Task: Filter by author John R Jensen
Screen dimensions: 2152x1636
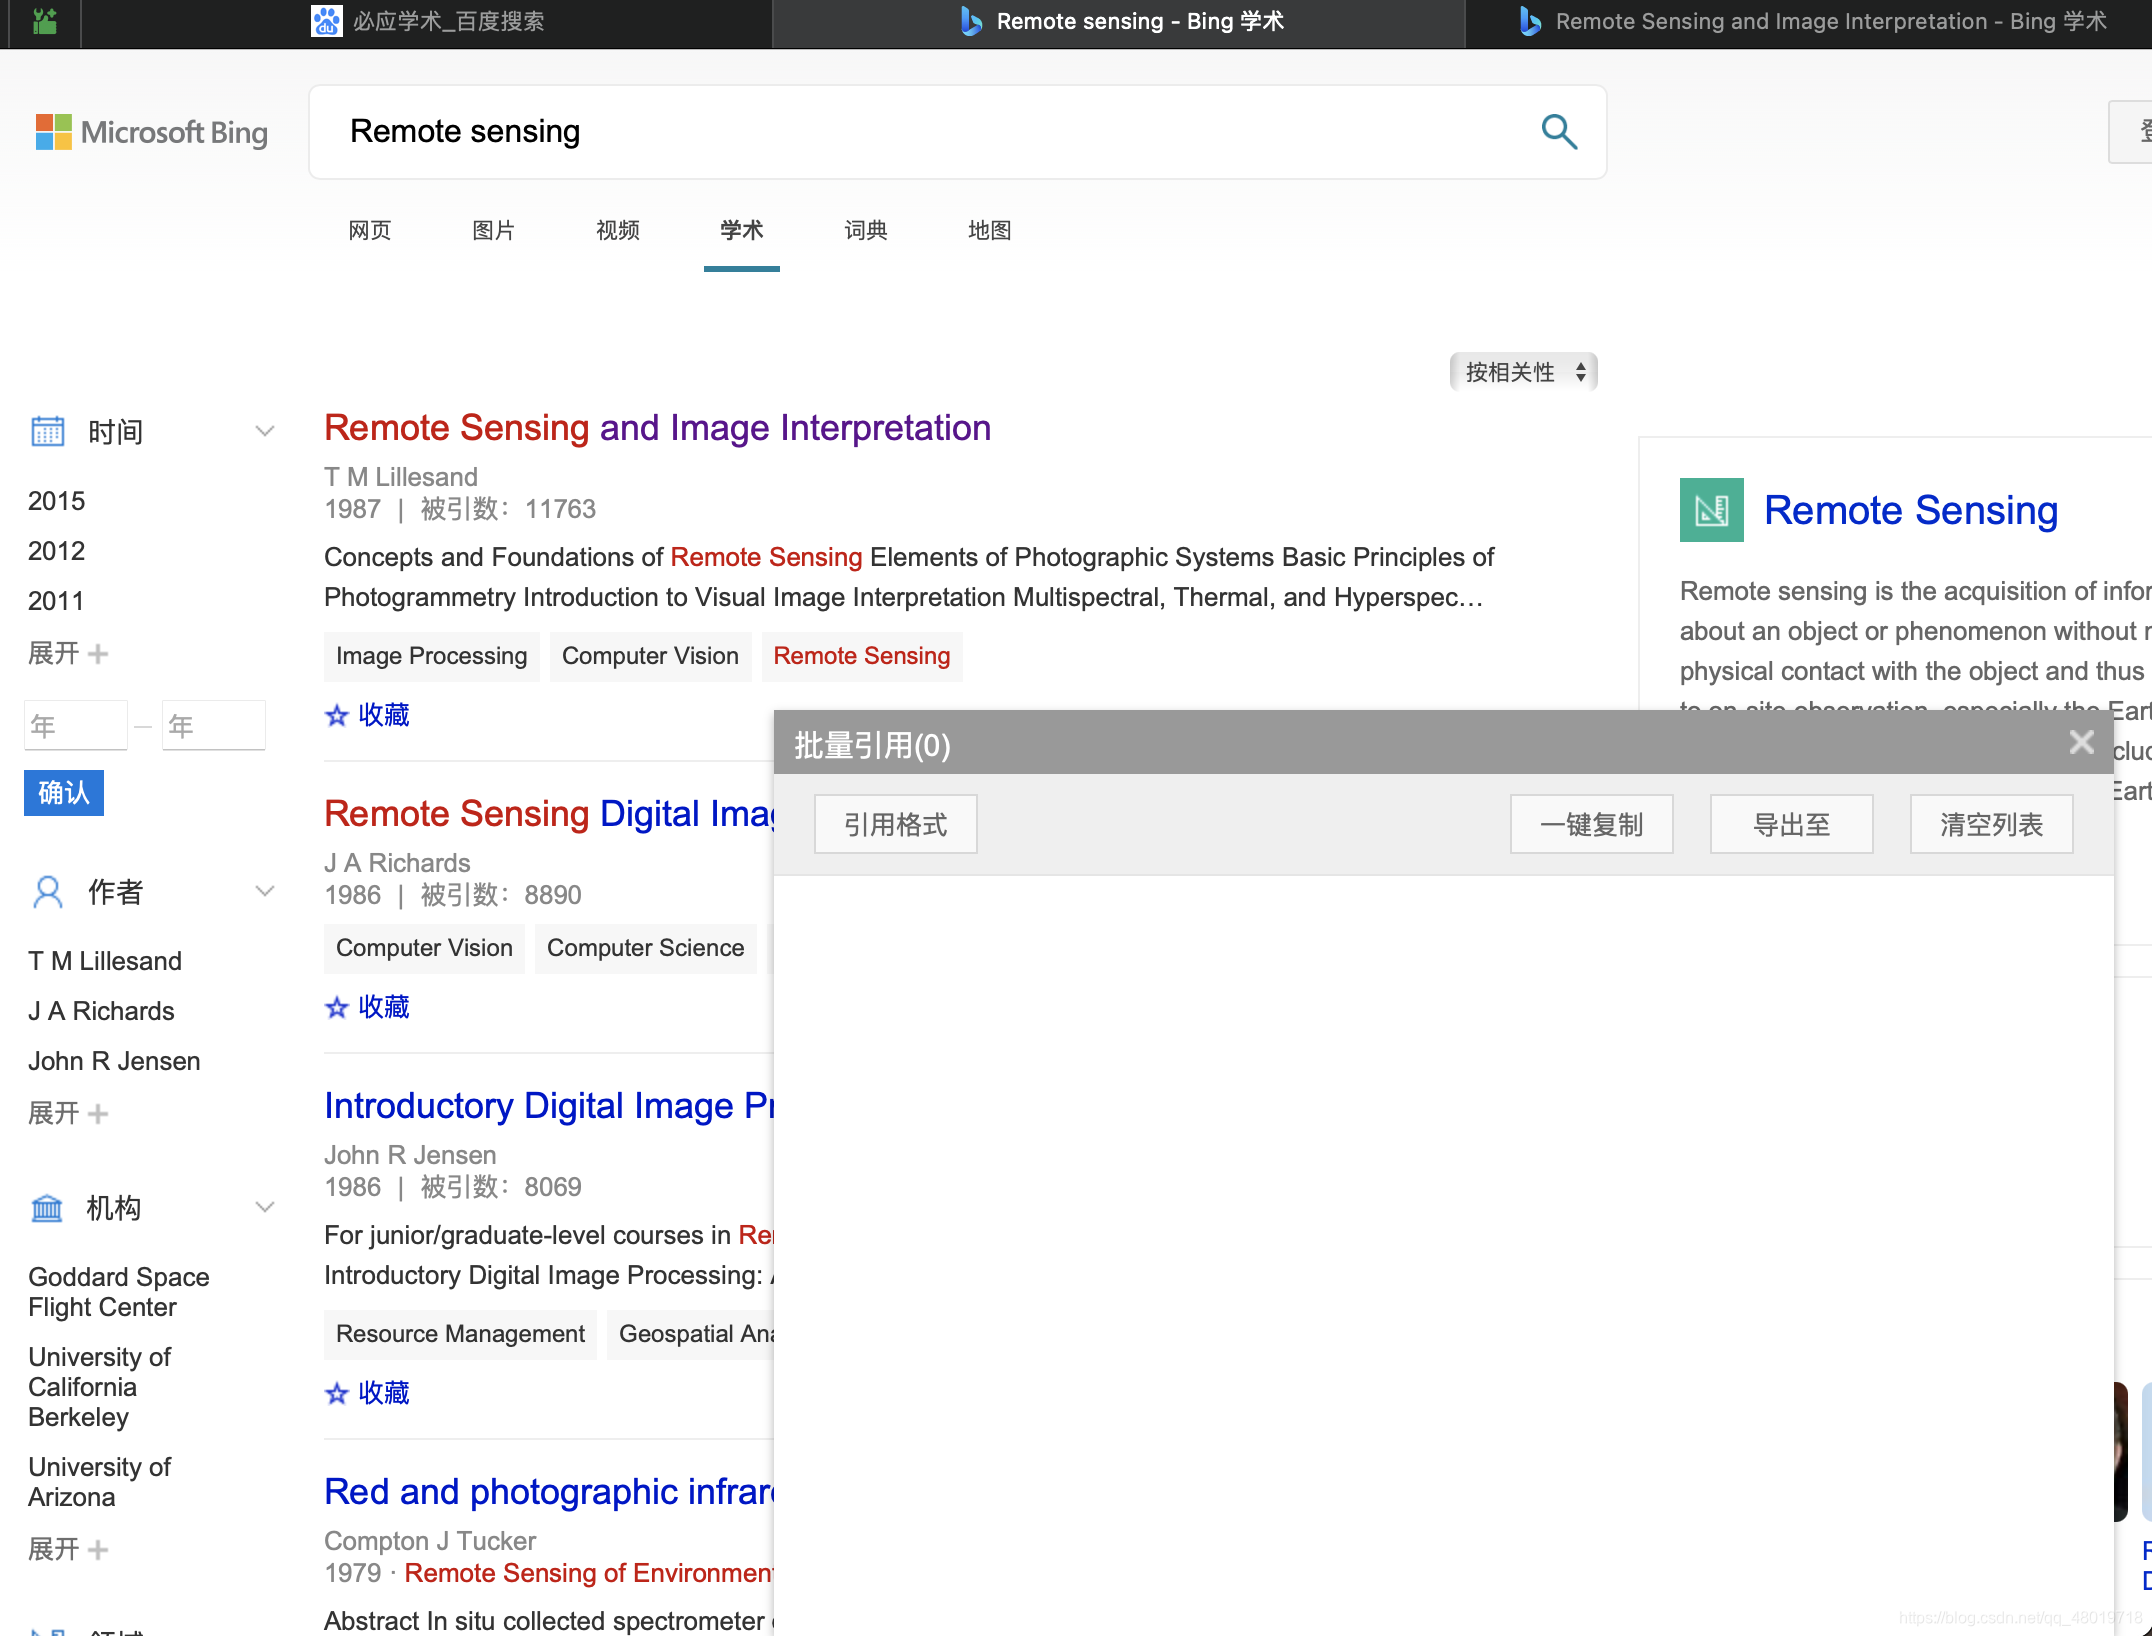Action: 114,1061
